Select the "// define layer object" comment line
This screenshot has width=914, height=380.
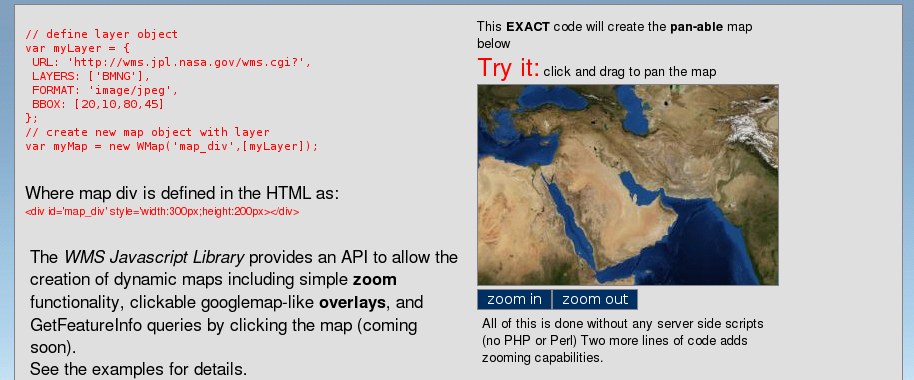point(101,34)
